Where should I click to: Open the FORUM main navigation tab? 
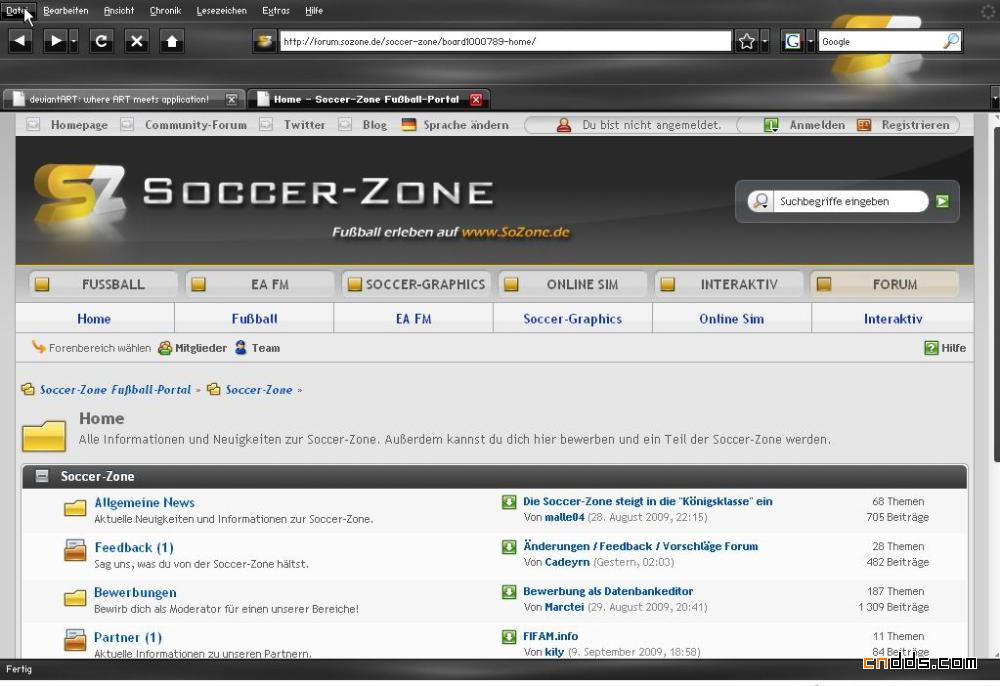click(x=885, y=284)
